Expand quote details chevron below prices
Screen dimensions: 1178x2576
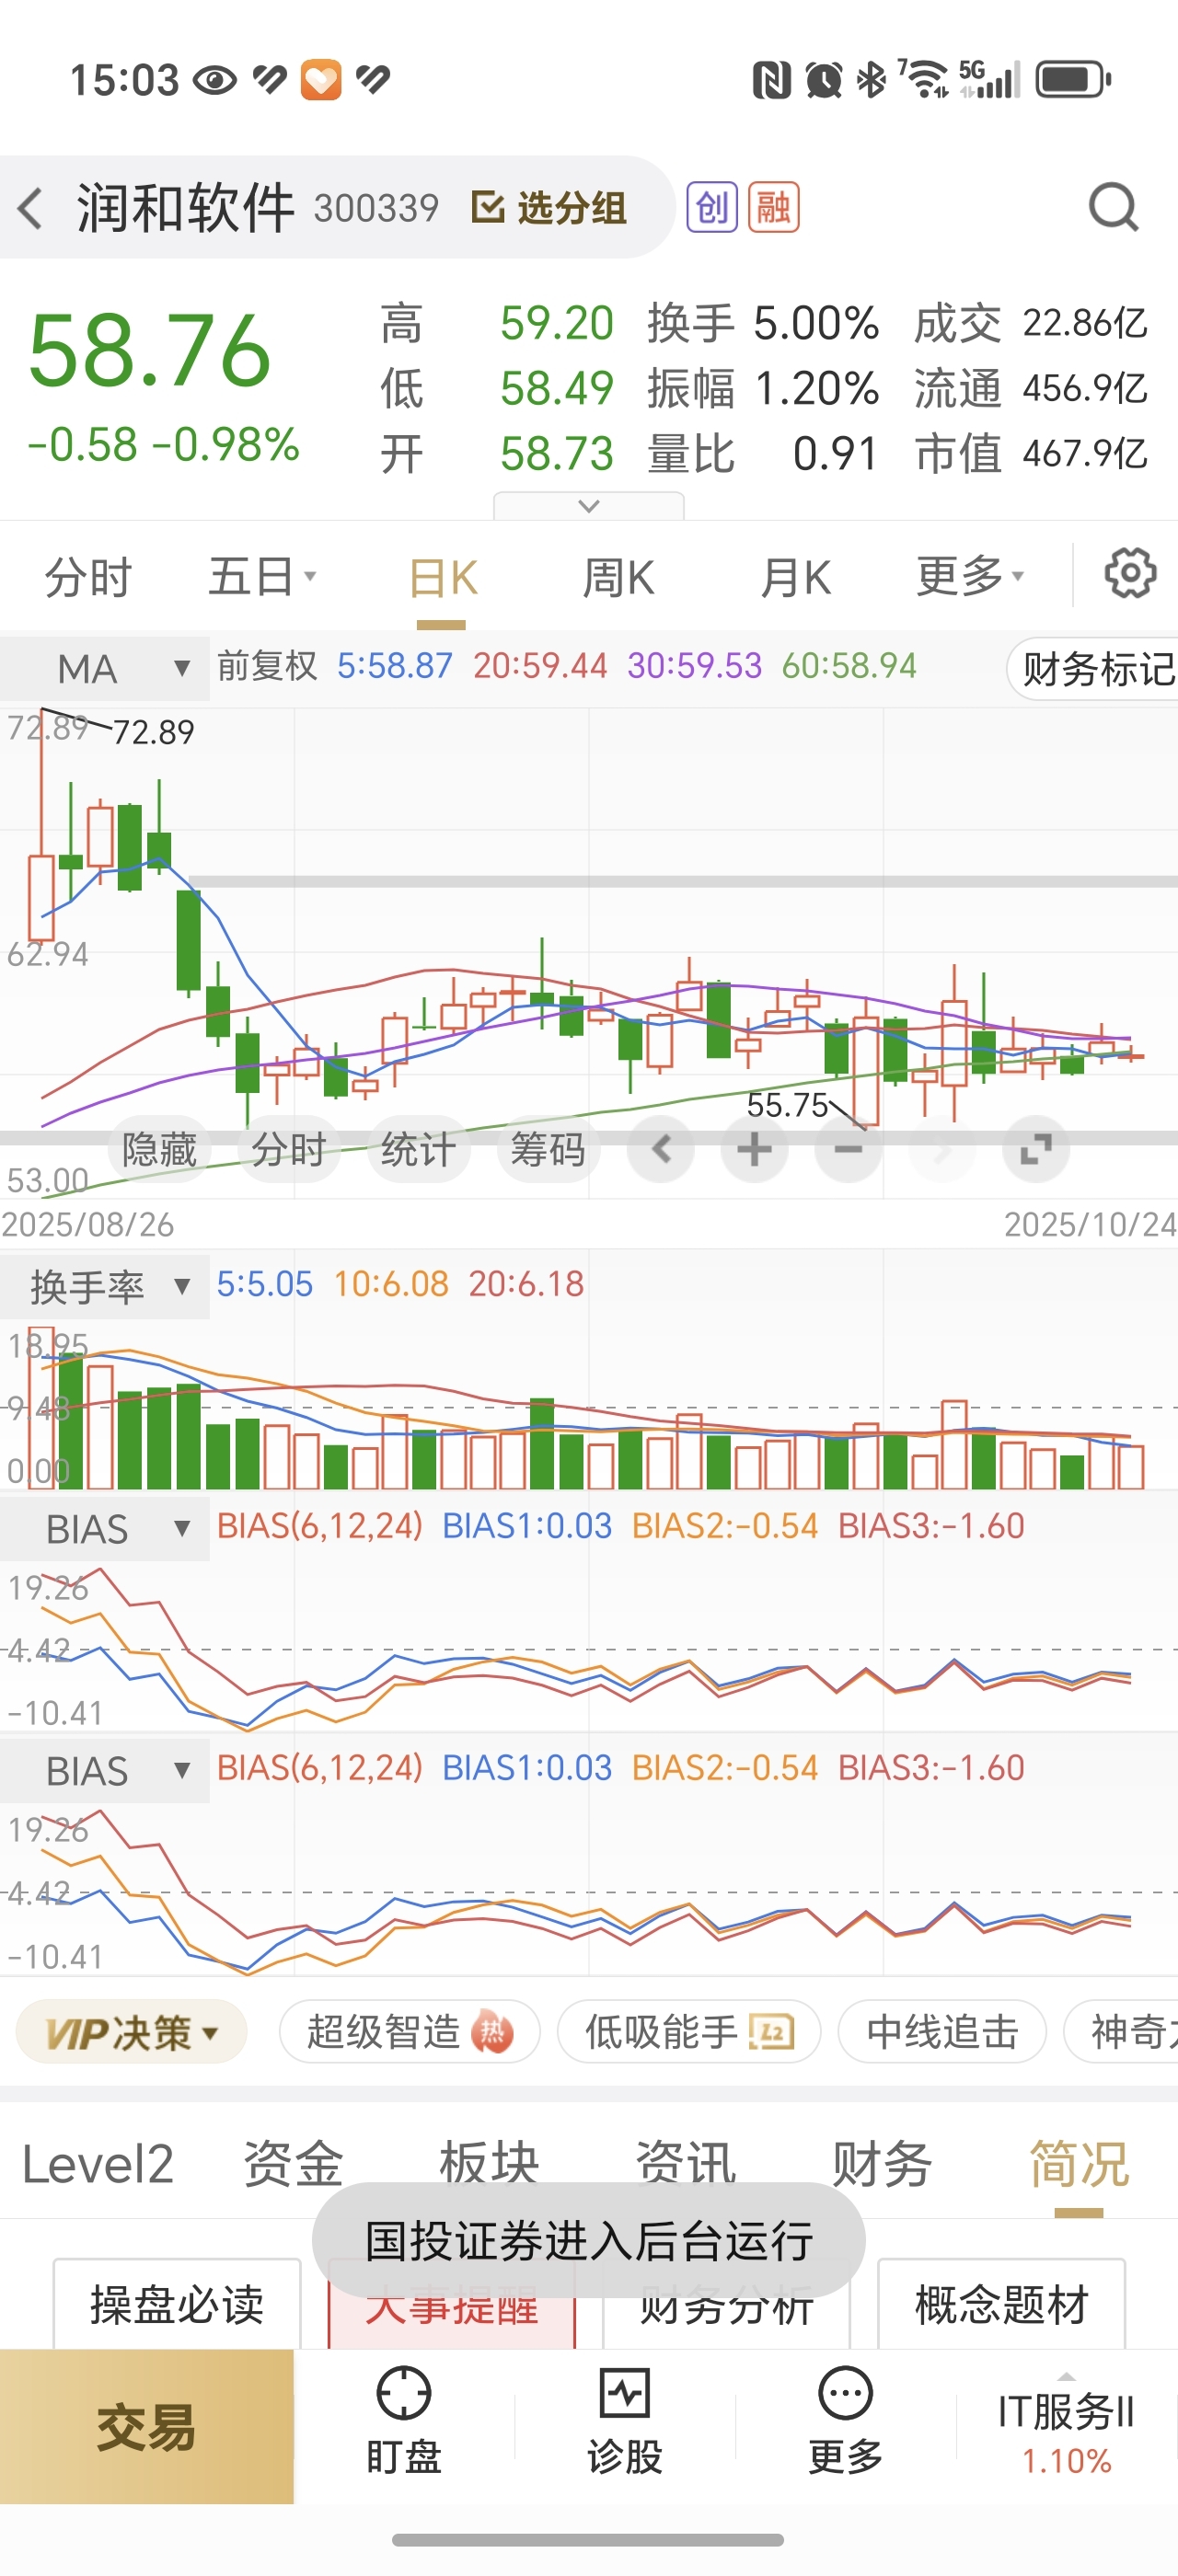pyautogui.click(x=589, y=506)
